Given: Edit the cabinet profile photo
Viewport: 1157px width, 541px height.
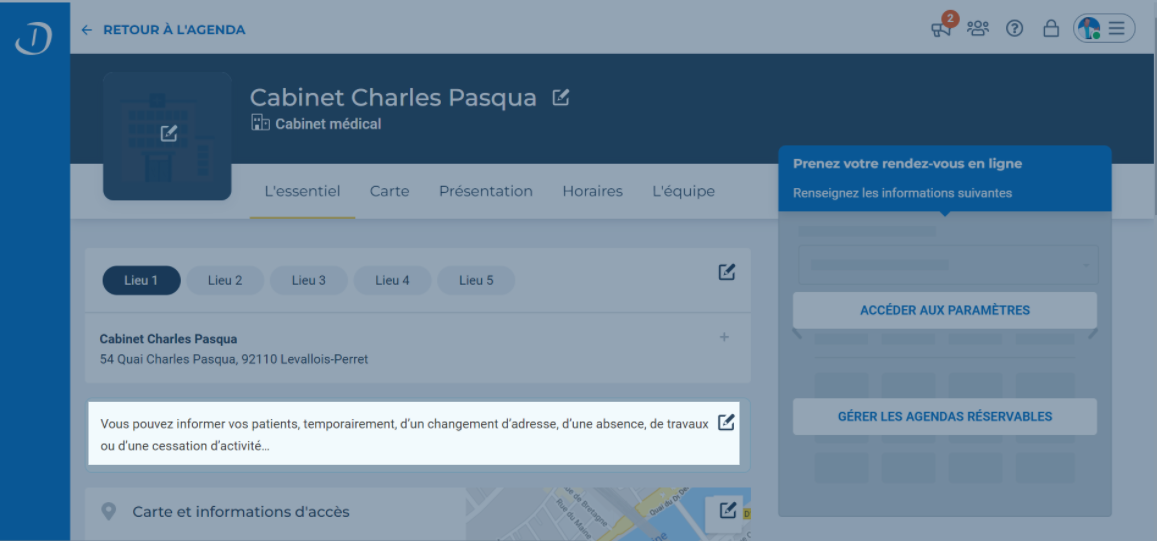Looking at the screenshot, I should click(168, 133).
